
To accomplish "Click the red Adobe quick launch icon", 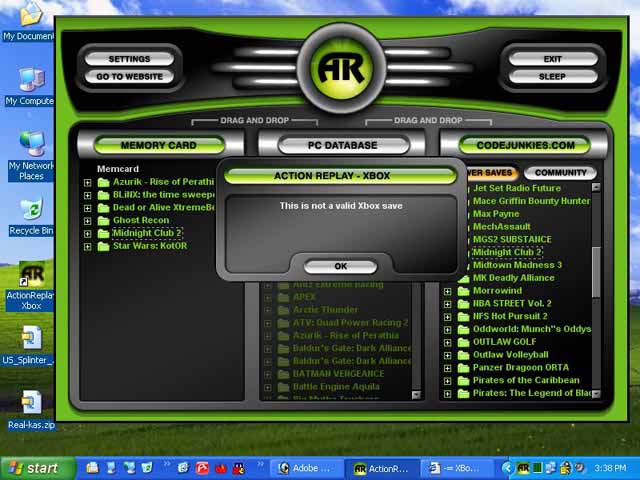I will tap(202, 468).
